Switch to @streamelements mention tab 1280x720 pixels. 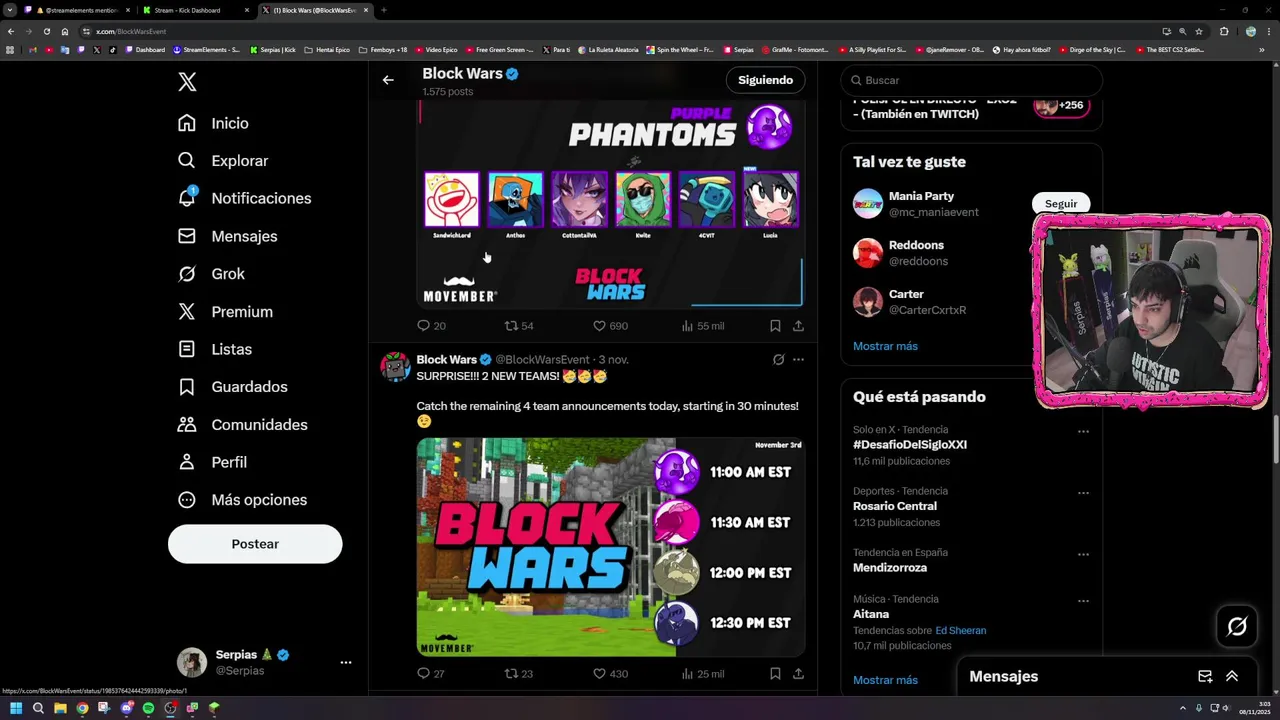click(x=80, y=10)
